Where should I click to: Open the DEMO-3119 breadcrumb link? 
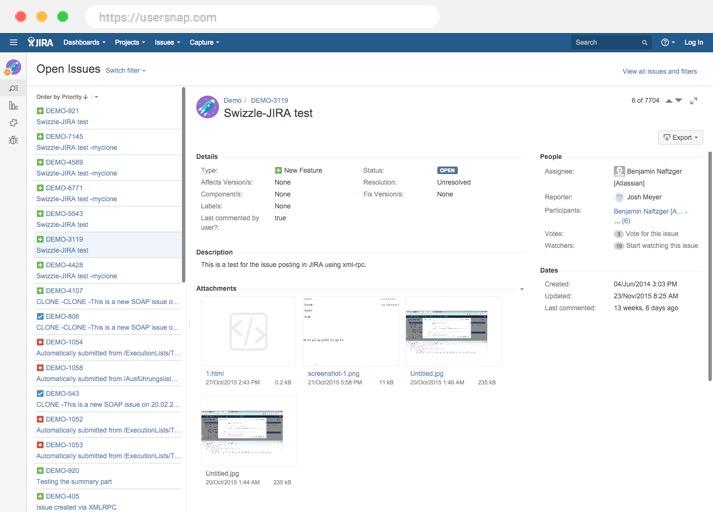(269, 100)
